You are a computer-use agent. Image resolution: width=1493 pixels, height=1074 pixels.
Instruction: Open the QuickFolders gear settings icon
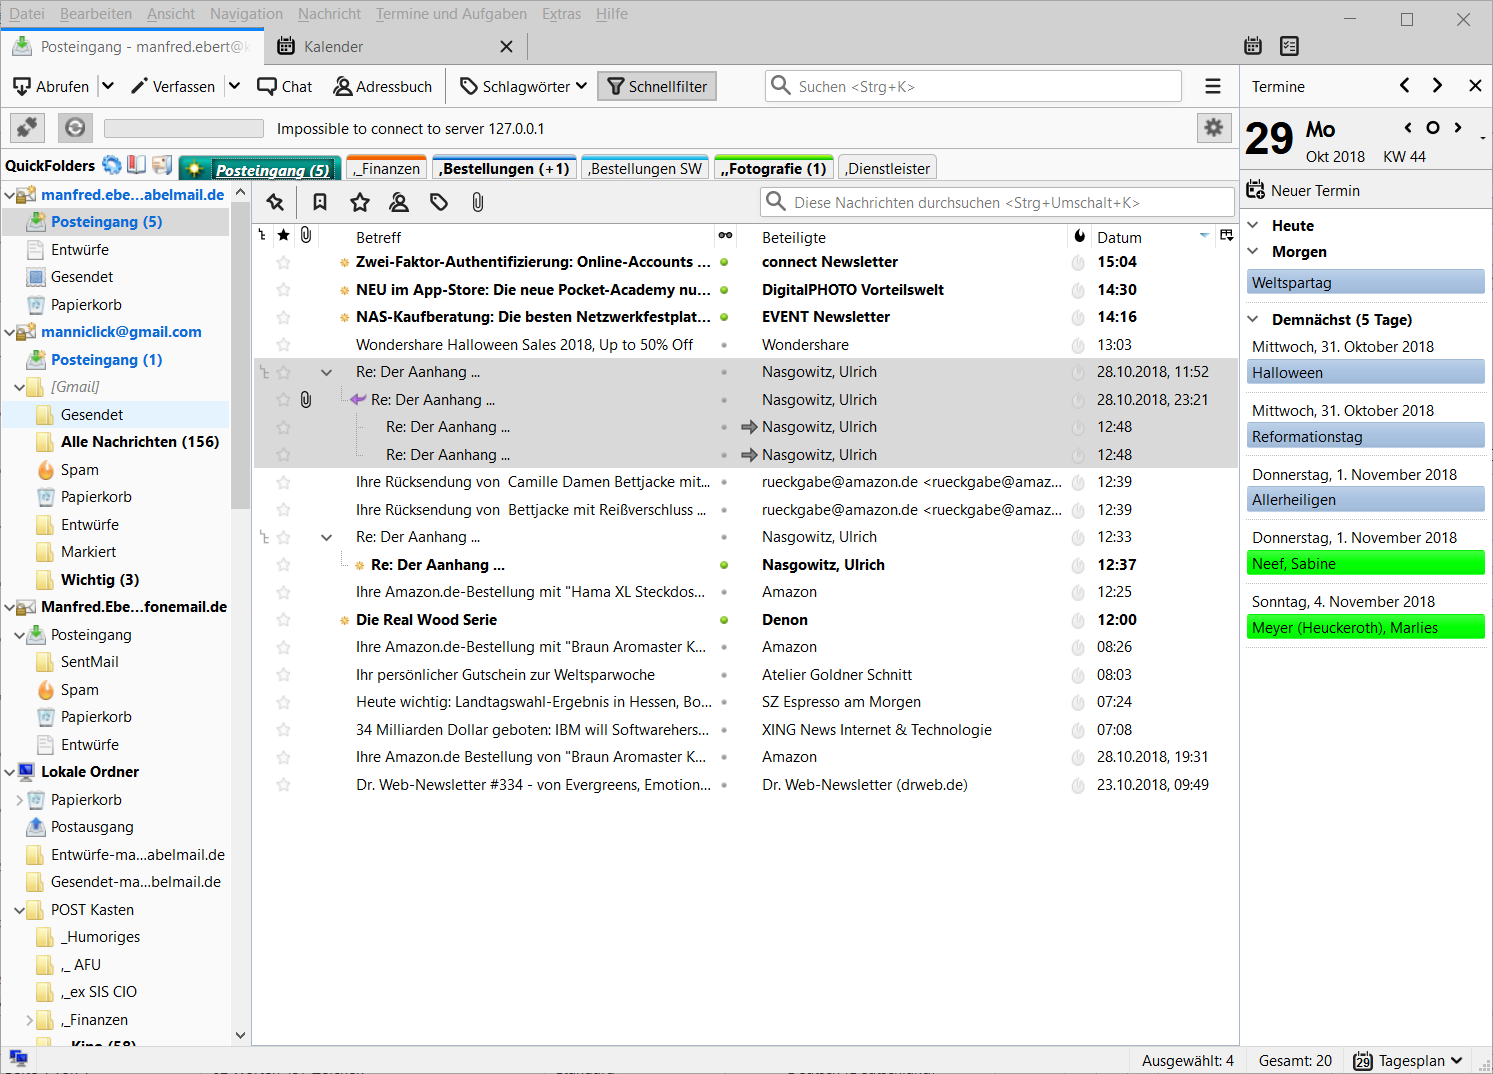(x=1213, y=128)
